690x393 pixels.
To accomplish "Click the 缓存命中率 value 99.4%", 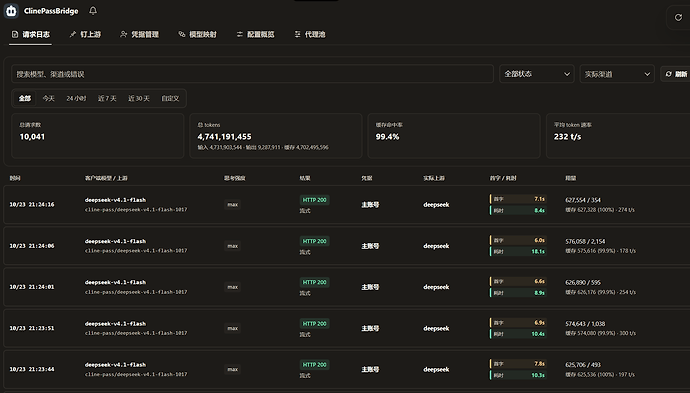I will point(387,137).
